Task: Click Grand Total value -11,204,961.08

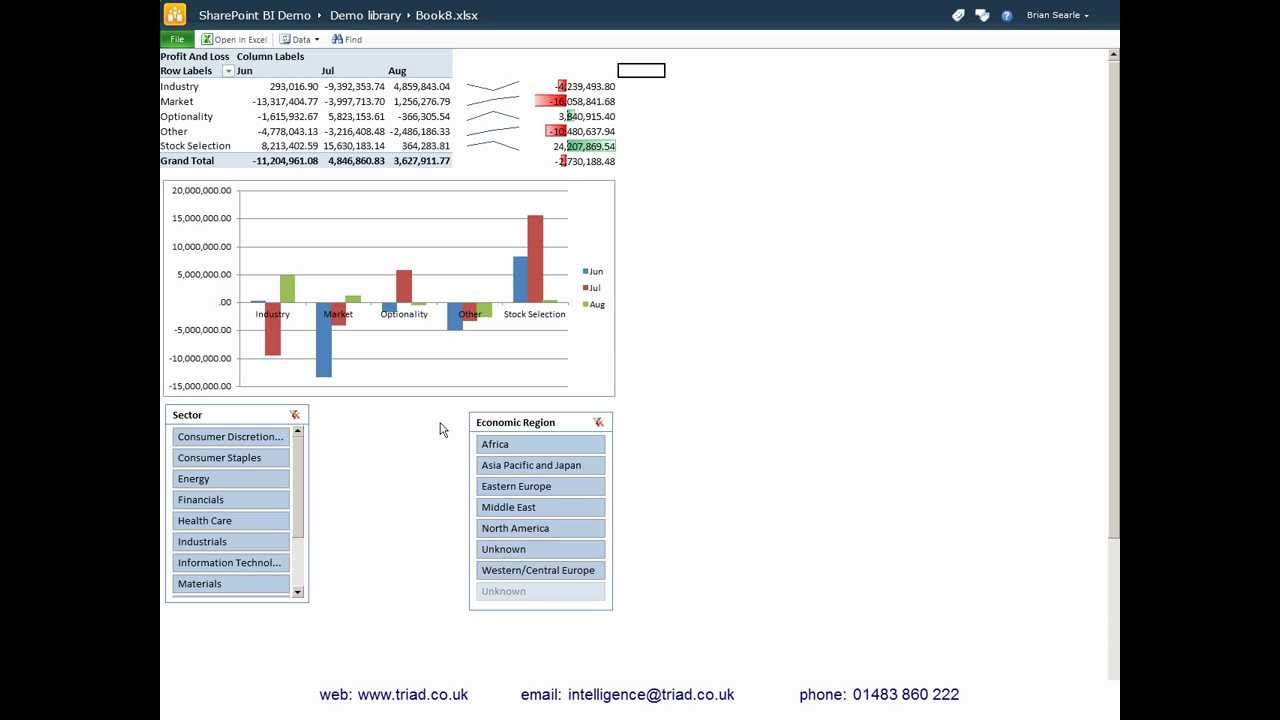Action: coord(286,161)
